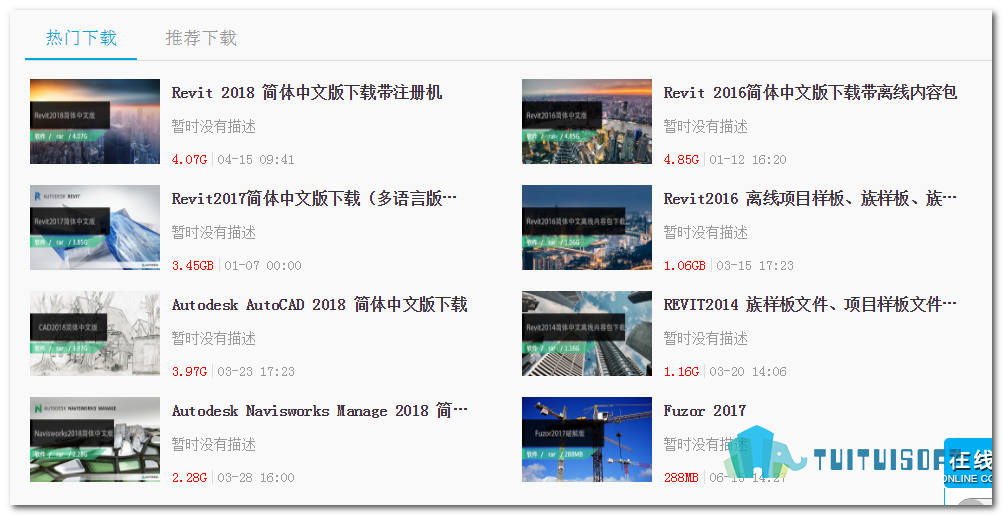Viewport: 1003px width, 516px height.
Task: Click the date 01-12 16:20
Action: (x=748, y=159)
